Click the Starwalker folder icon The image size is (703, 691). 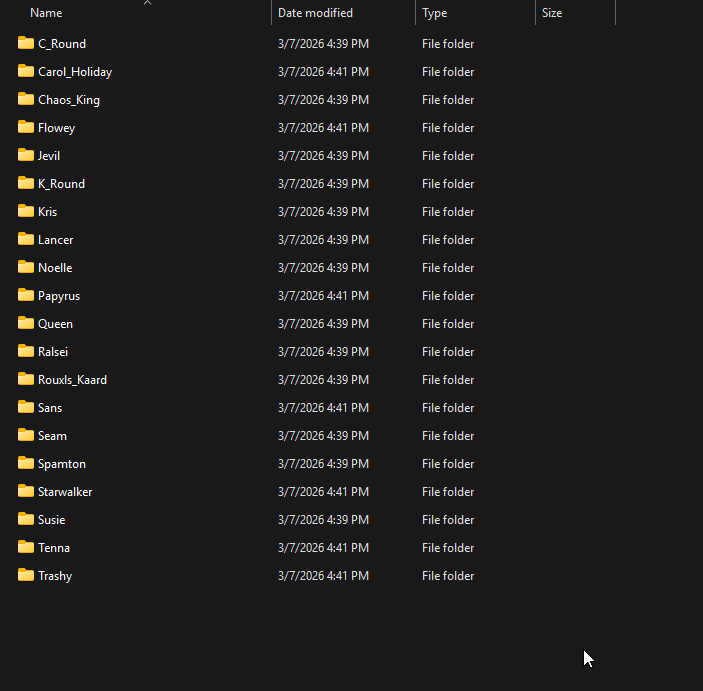point(26,491)
